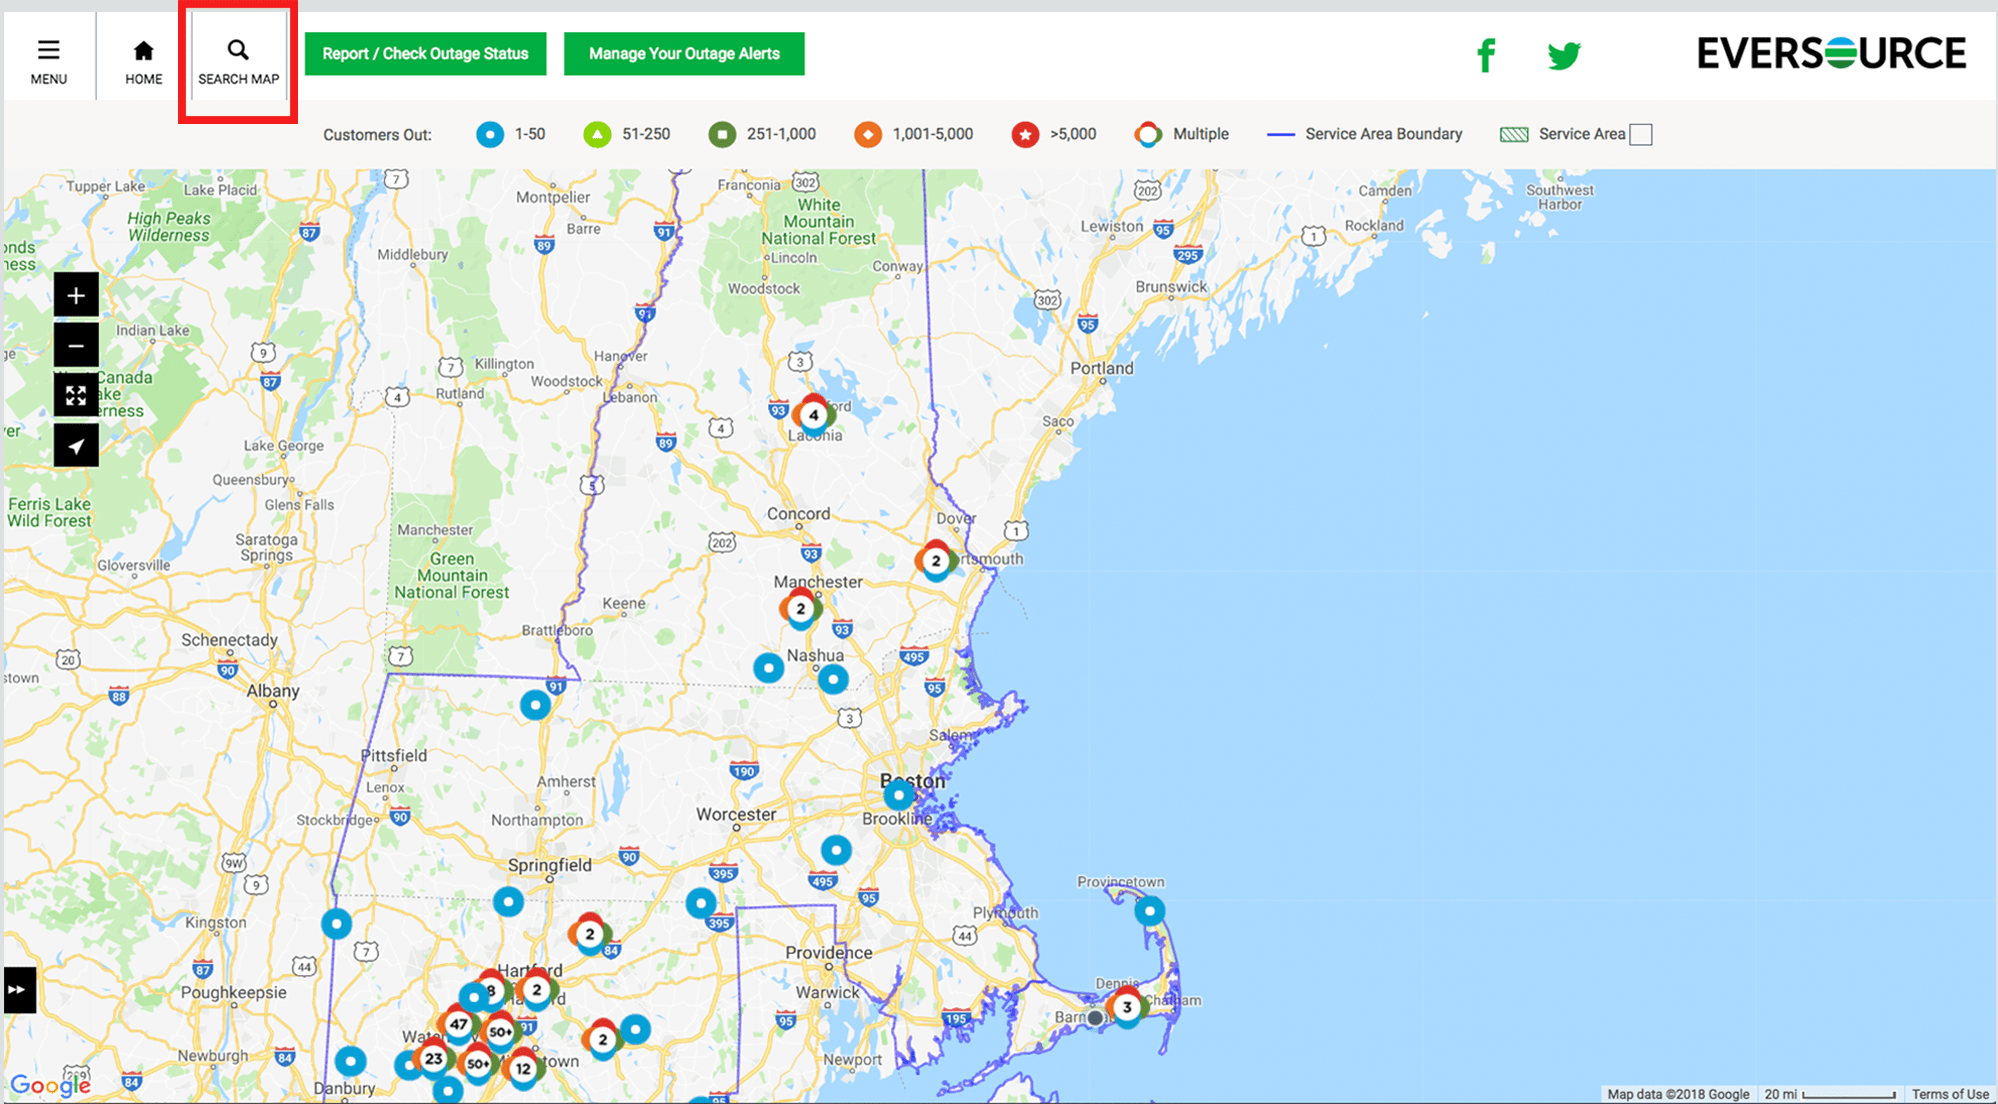Open the hamburger Menu
Viewport: 1998px width, 1104px height.
point(48,56)
